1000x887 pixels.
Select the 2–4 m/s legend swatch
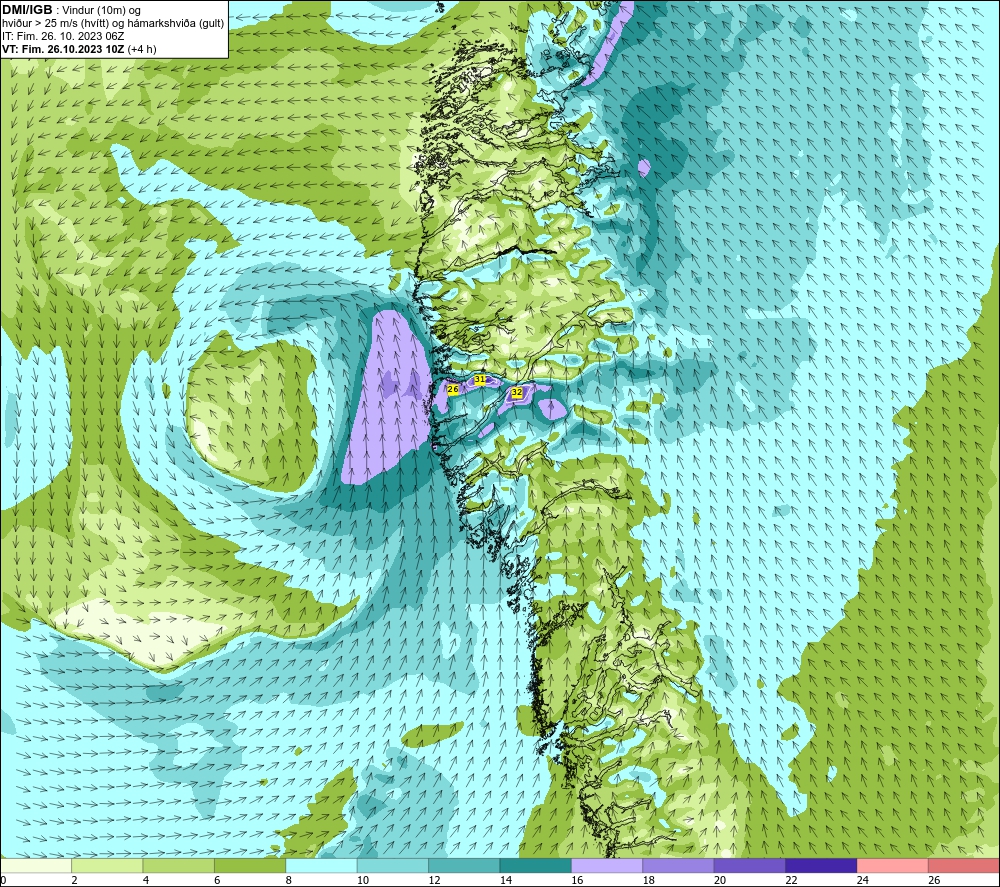coord(107,865)
